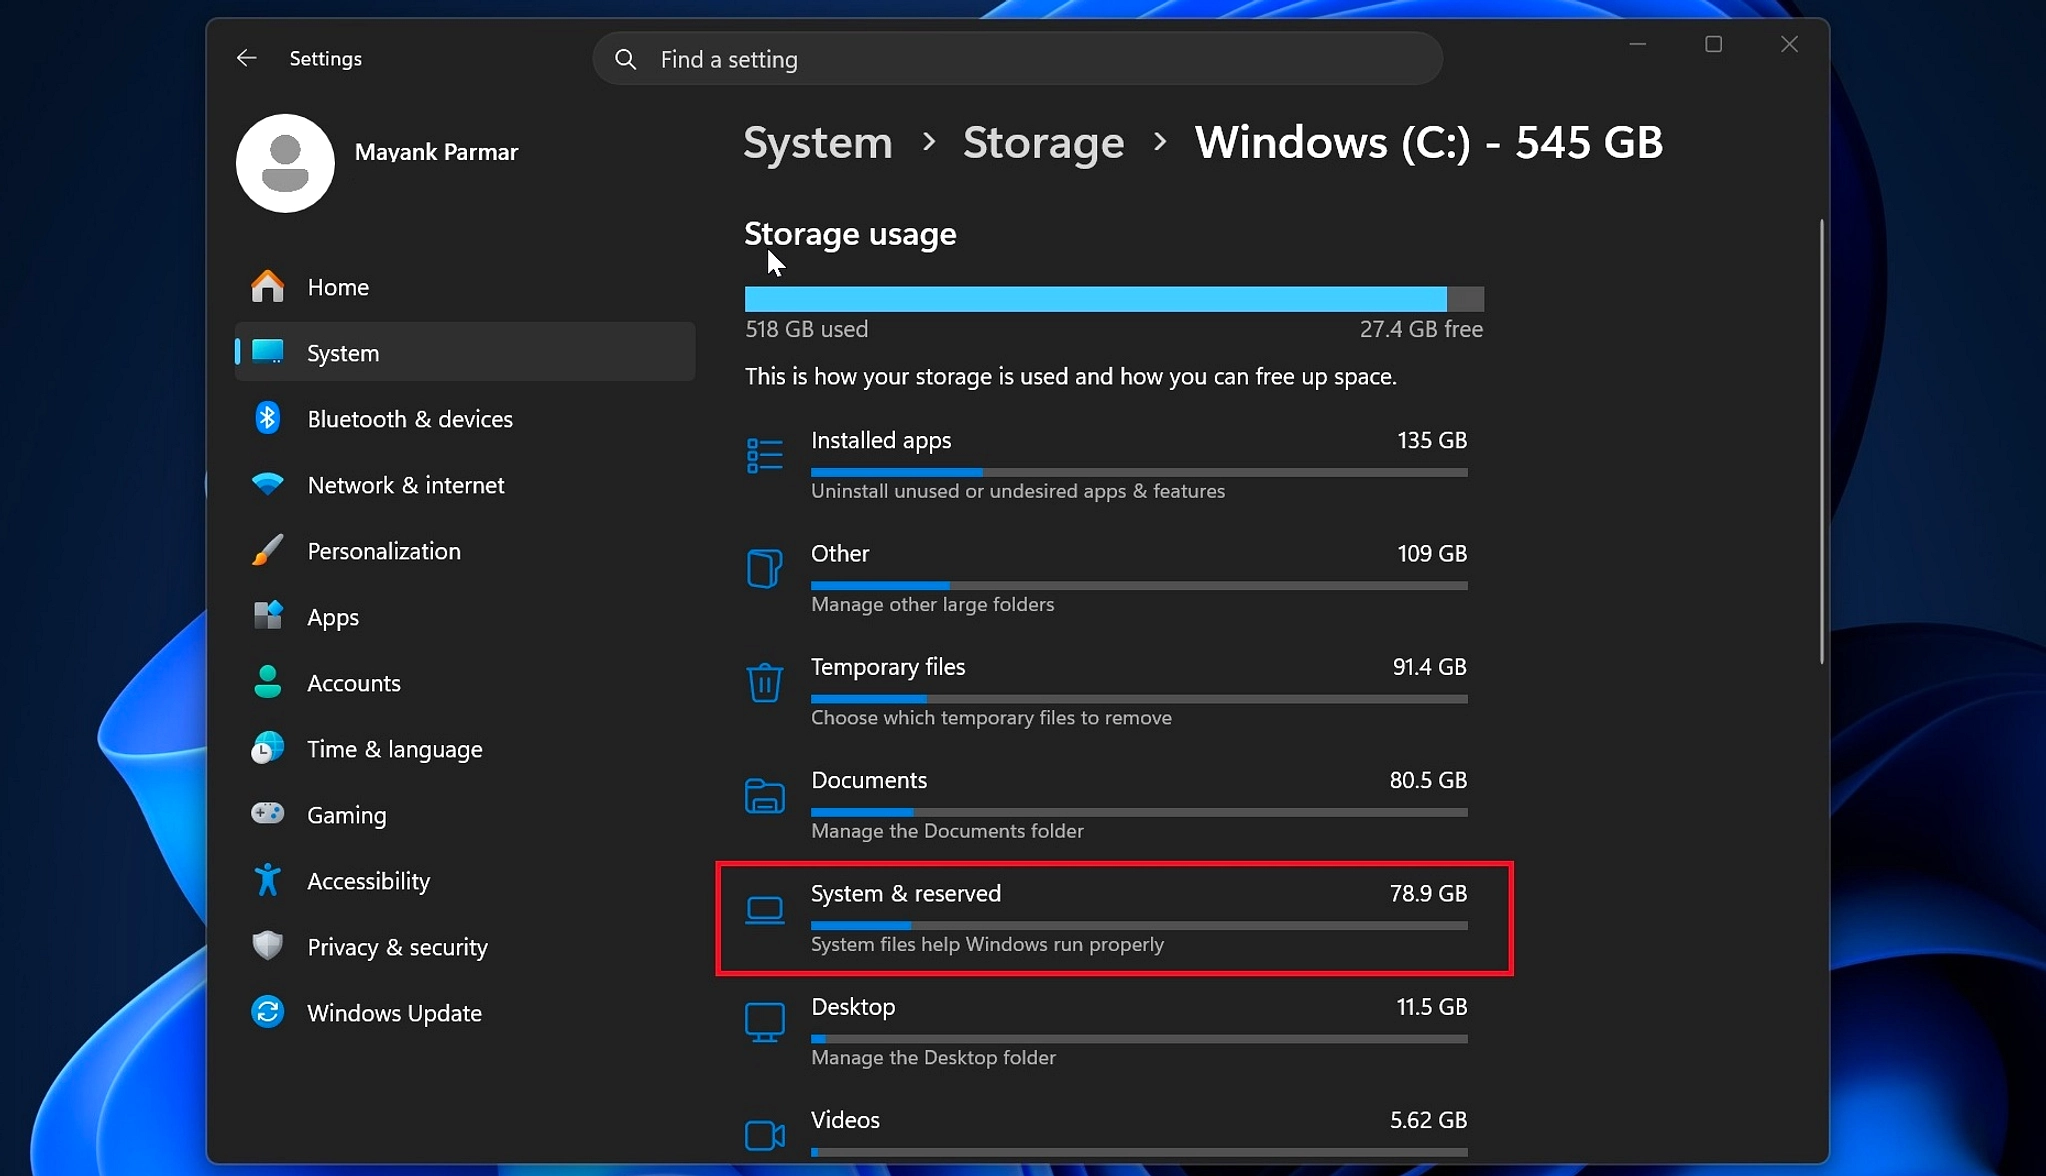Click the Wi-Fi network icon
Viewport: 2046px width, 1176px height.
267,484
